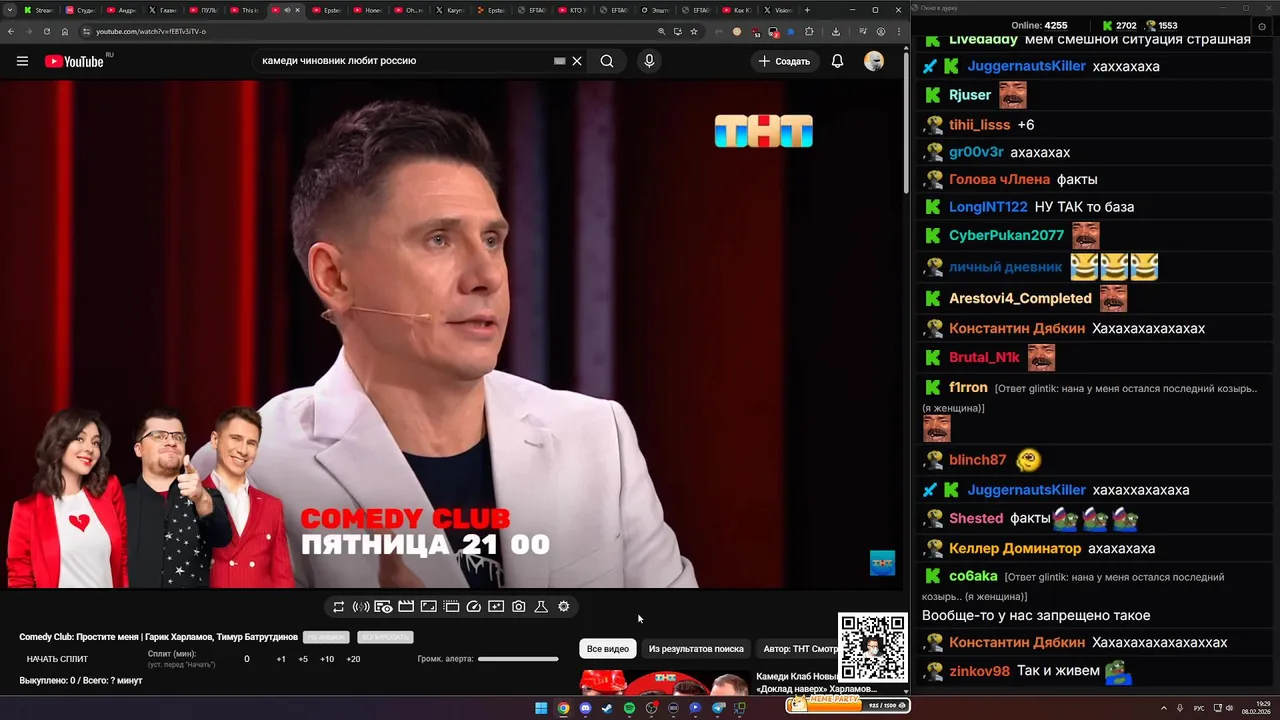Close the active YouTube browser tab
Viewport: 1280px width, 720px height.
pos(297,10)
